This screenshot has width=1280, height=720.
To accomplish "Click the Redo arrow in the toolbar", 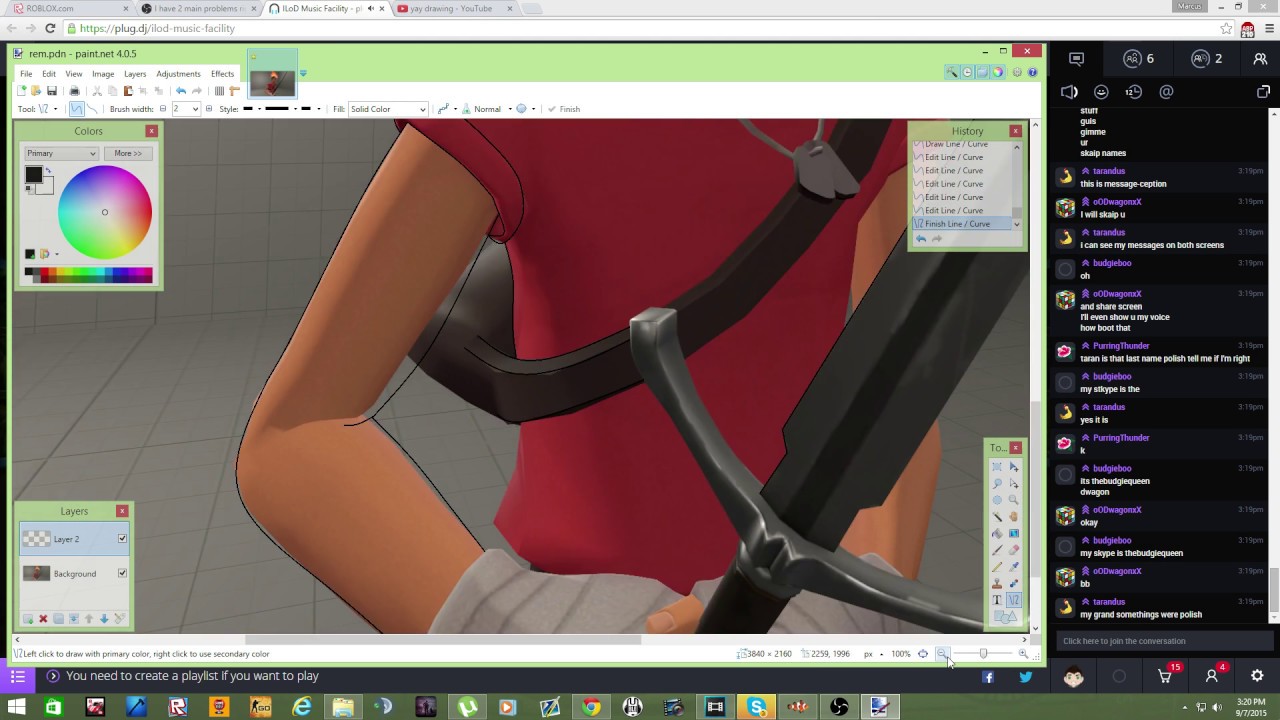I will click(x=196, y=91).
